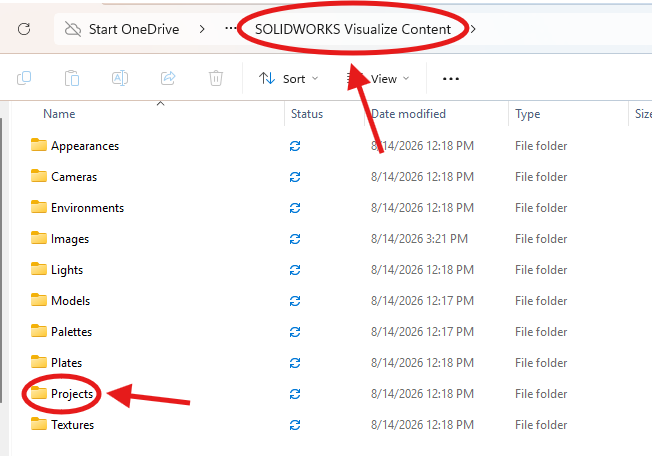Select the Textures folder
652x456 pixels.
62,425
